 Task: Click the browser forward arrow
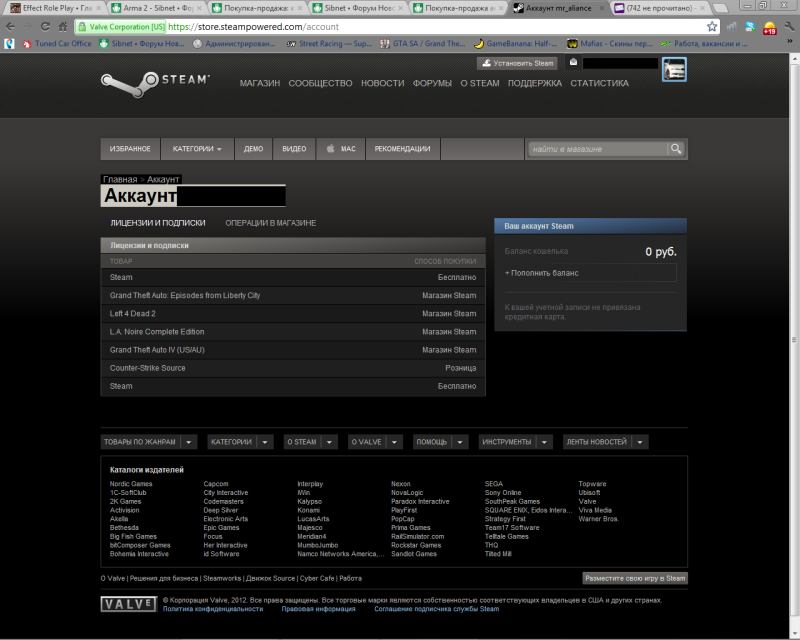pyautogui.click(x=28, y=27)
